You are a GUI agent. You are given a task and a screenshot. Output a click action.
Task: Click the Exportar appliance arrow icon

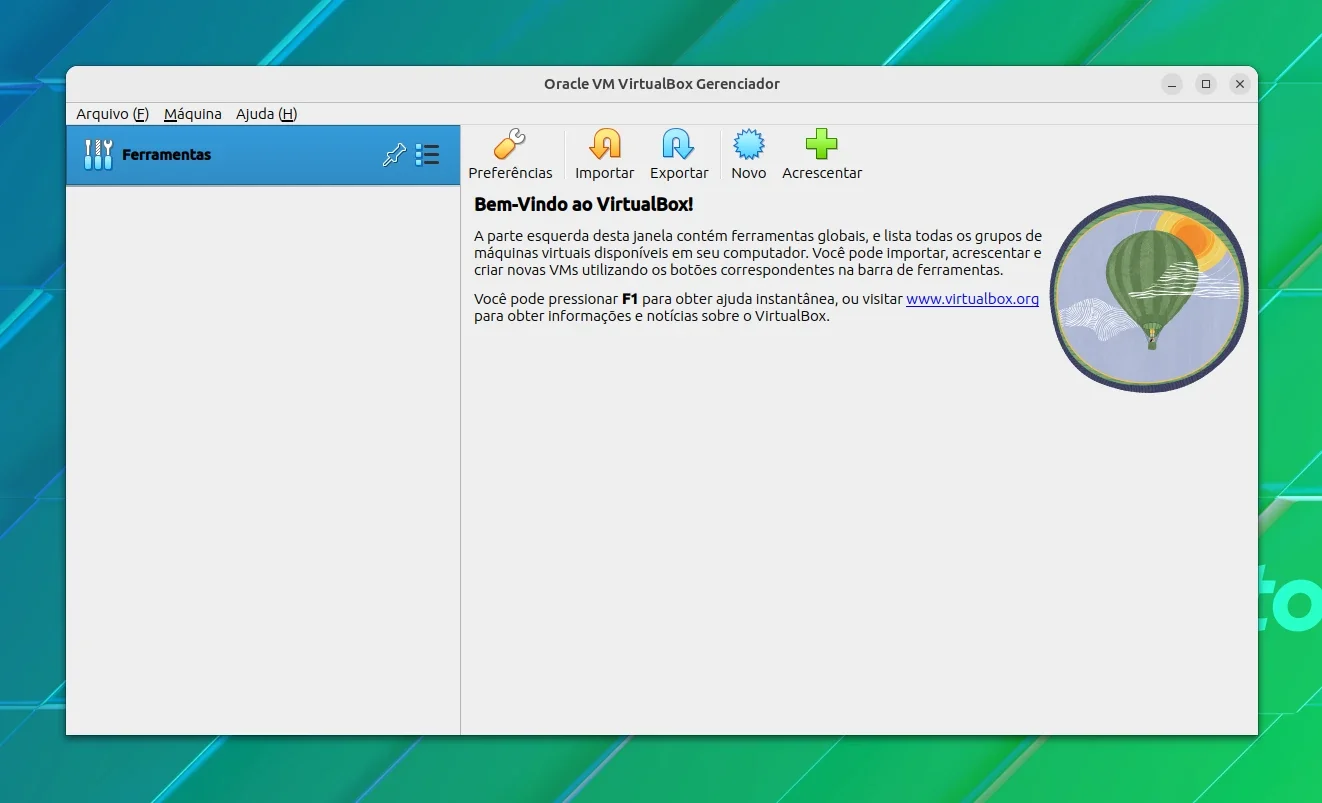pyautogui.click(x=678, y=145)
